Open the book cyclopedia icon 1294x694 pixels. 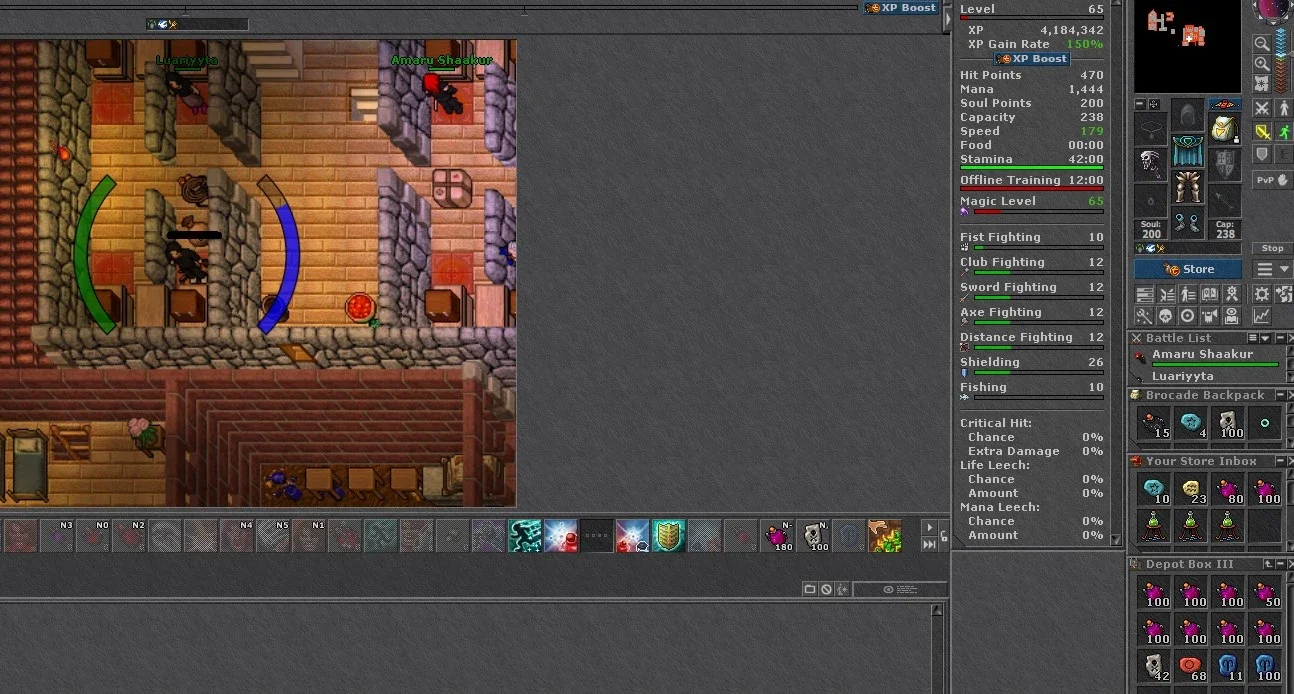point(1209,294)
